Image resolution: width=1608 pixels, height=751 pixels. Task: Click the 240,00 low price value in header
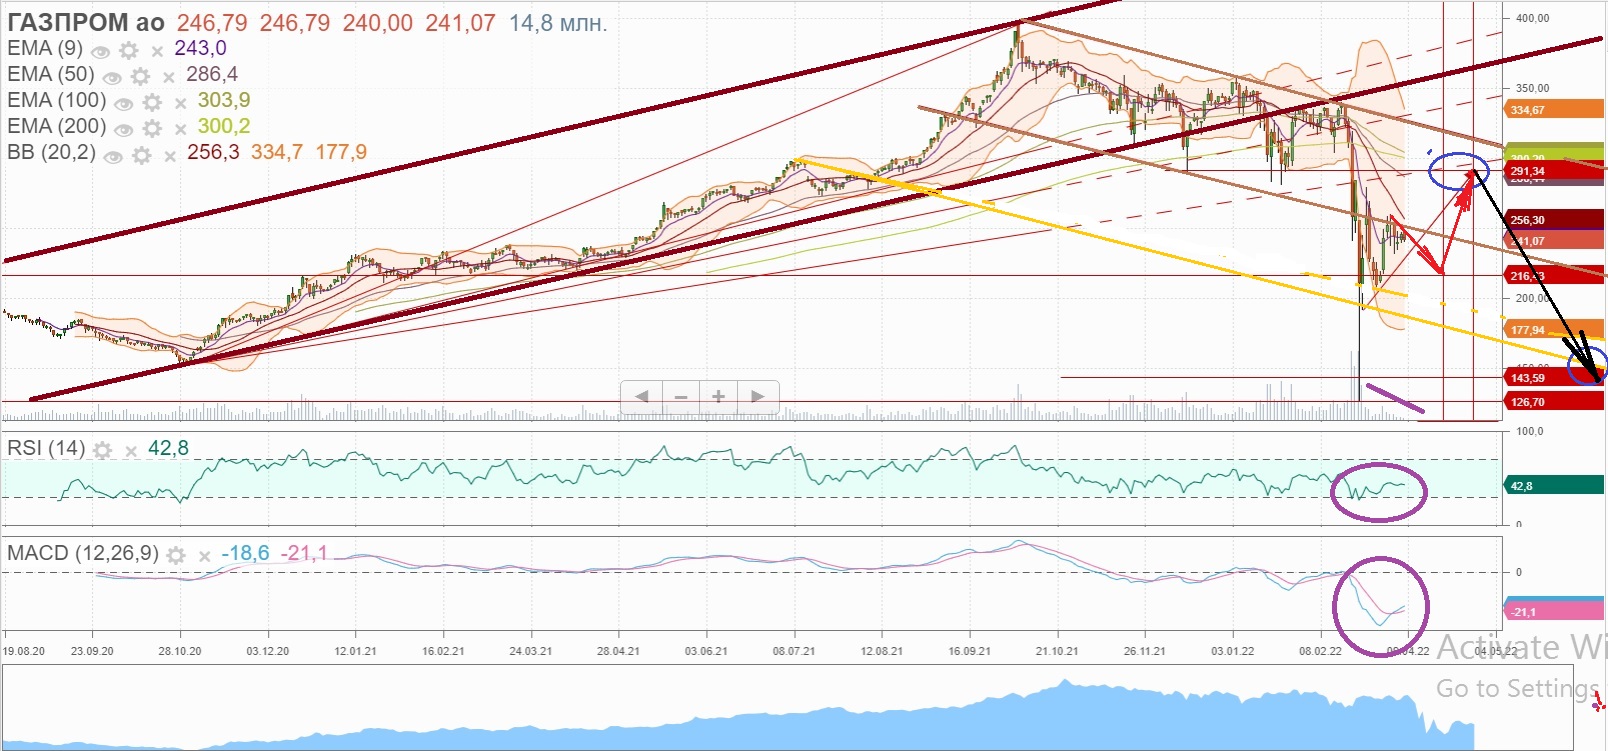[x=377, y=22]
